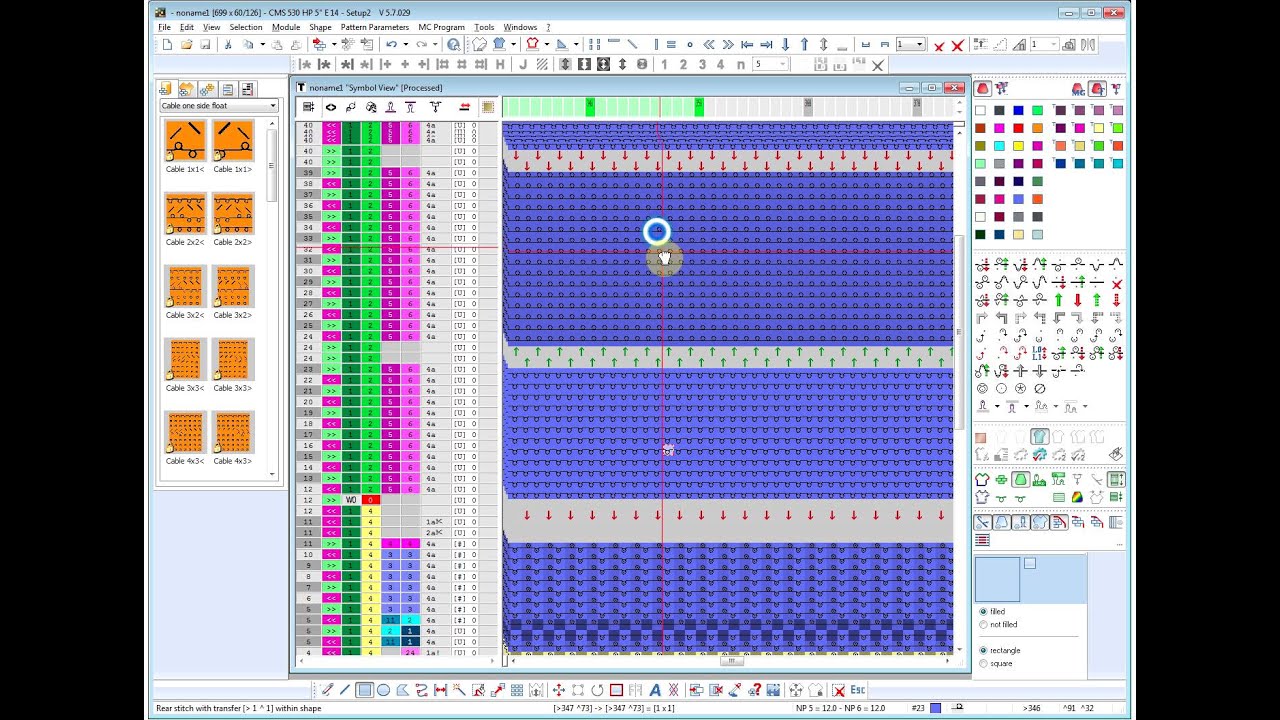
Task: Expand the Copy dropdown arrow
Action: click(263, 45)
